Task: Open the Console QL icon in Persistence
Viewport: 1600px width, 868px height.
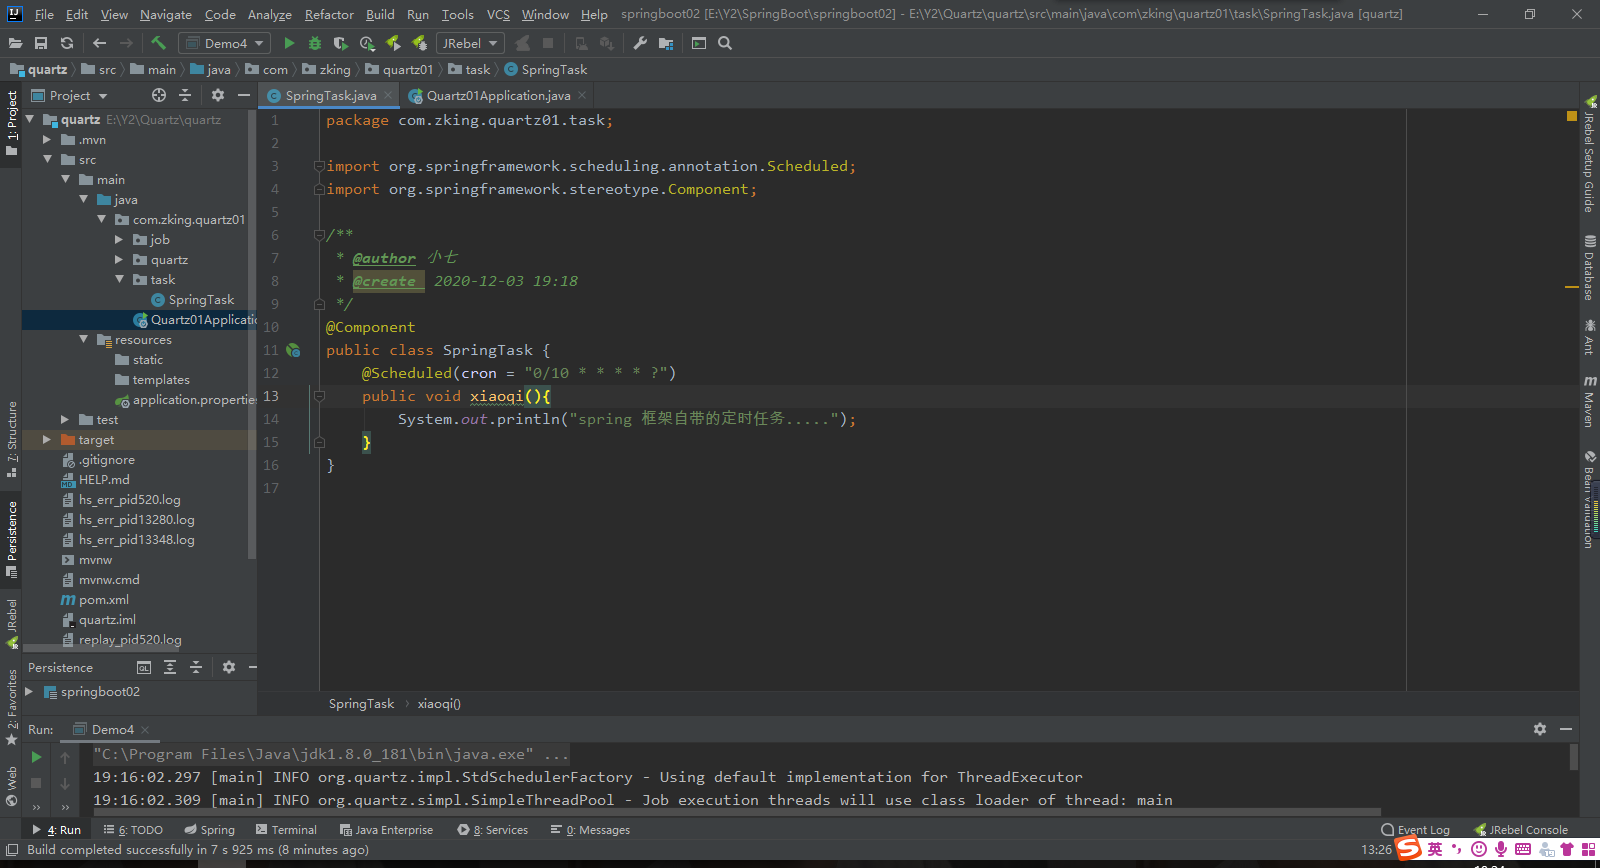Action: click(x=144, y=667)
